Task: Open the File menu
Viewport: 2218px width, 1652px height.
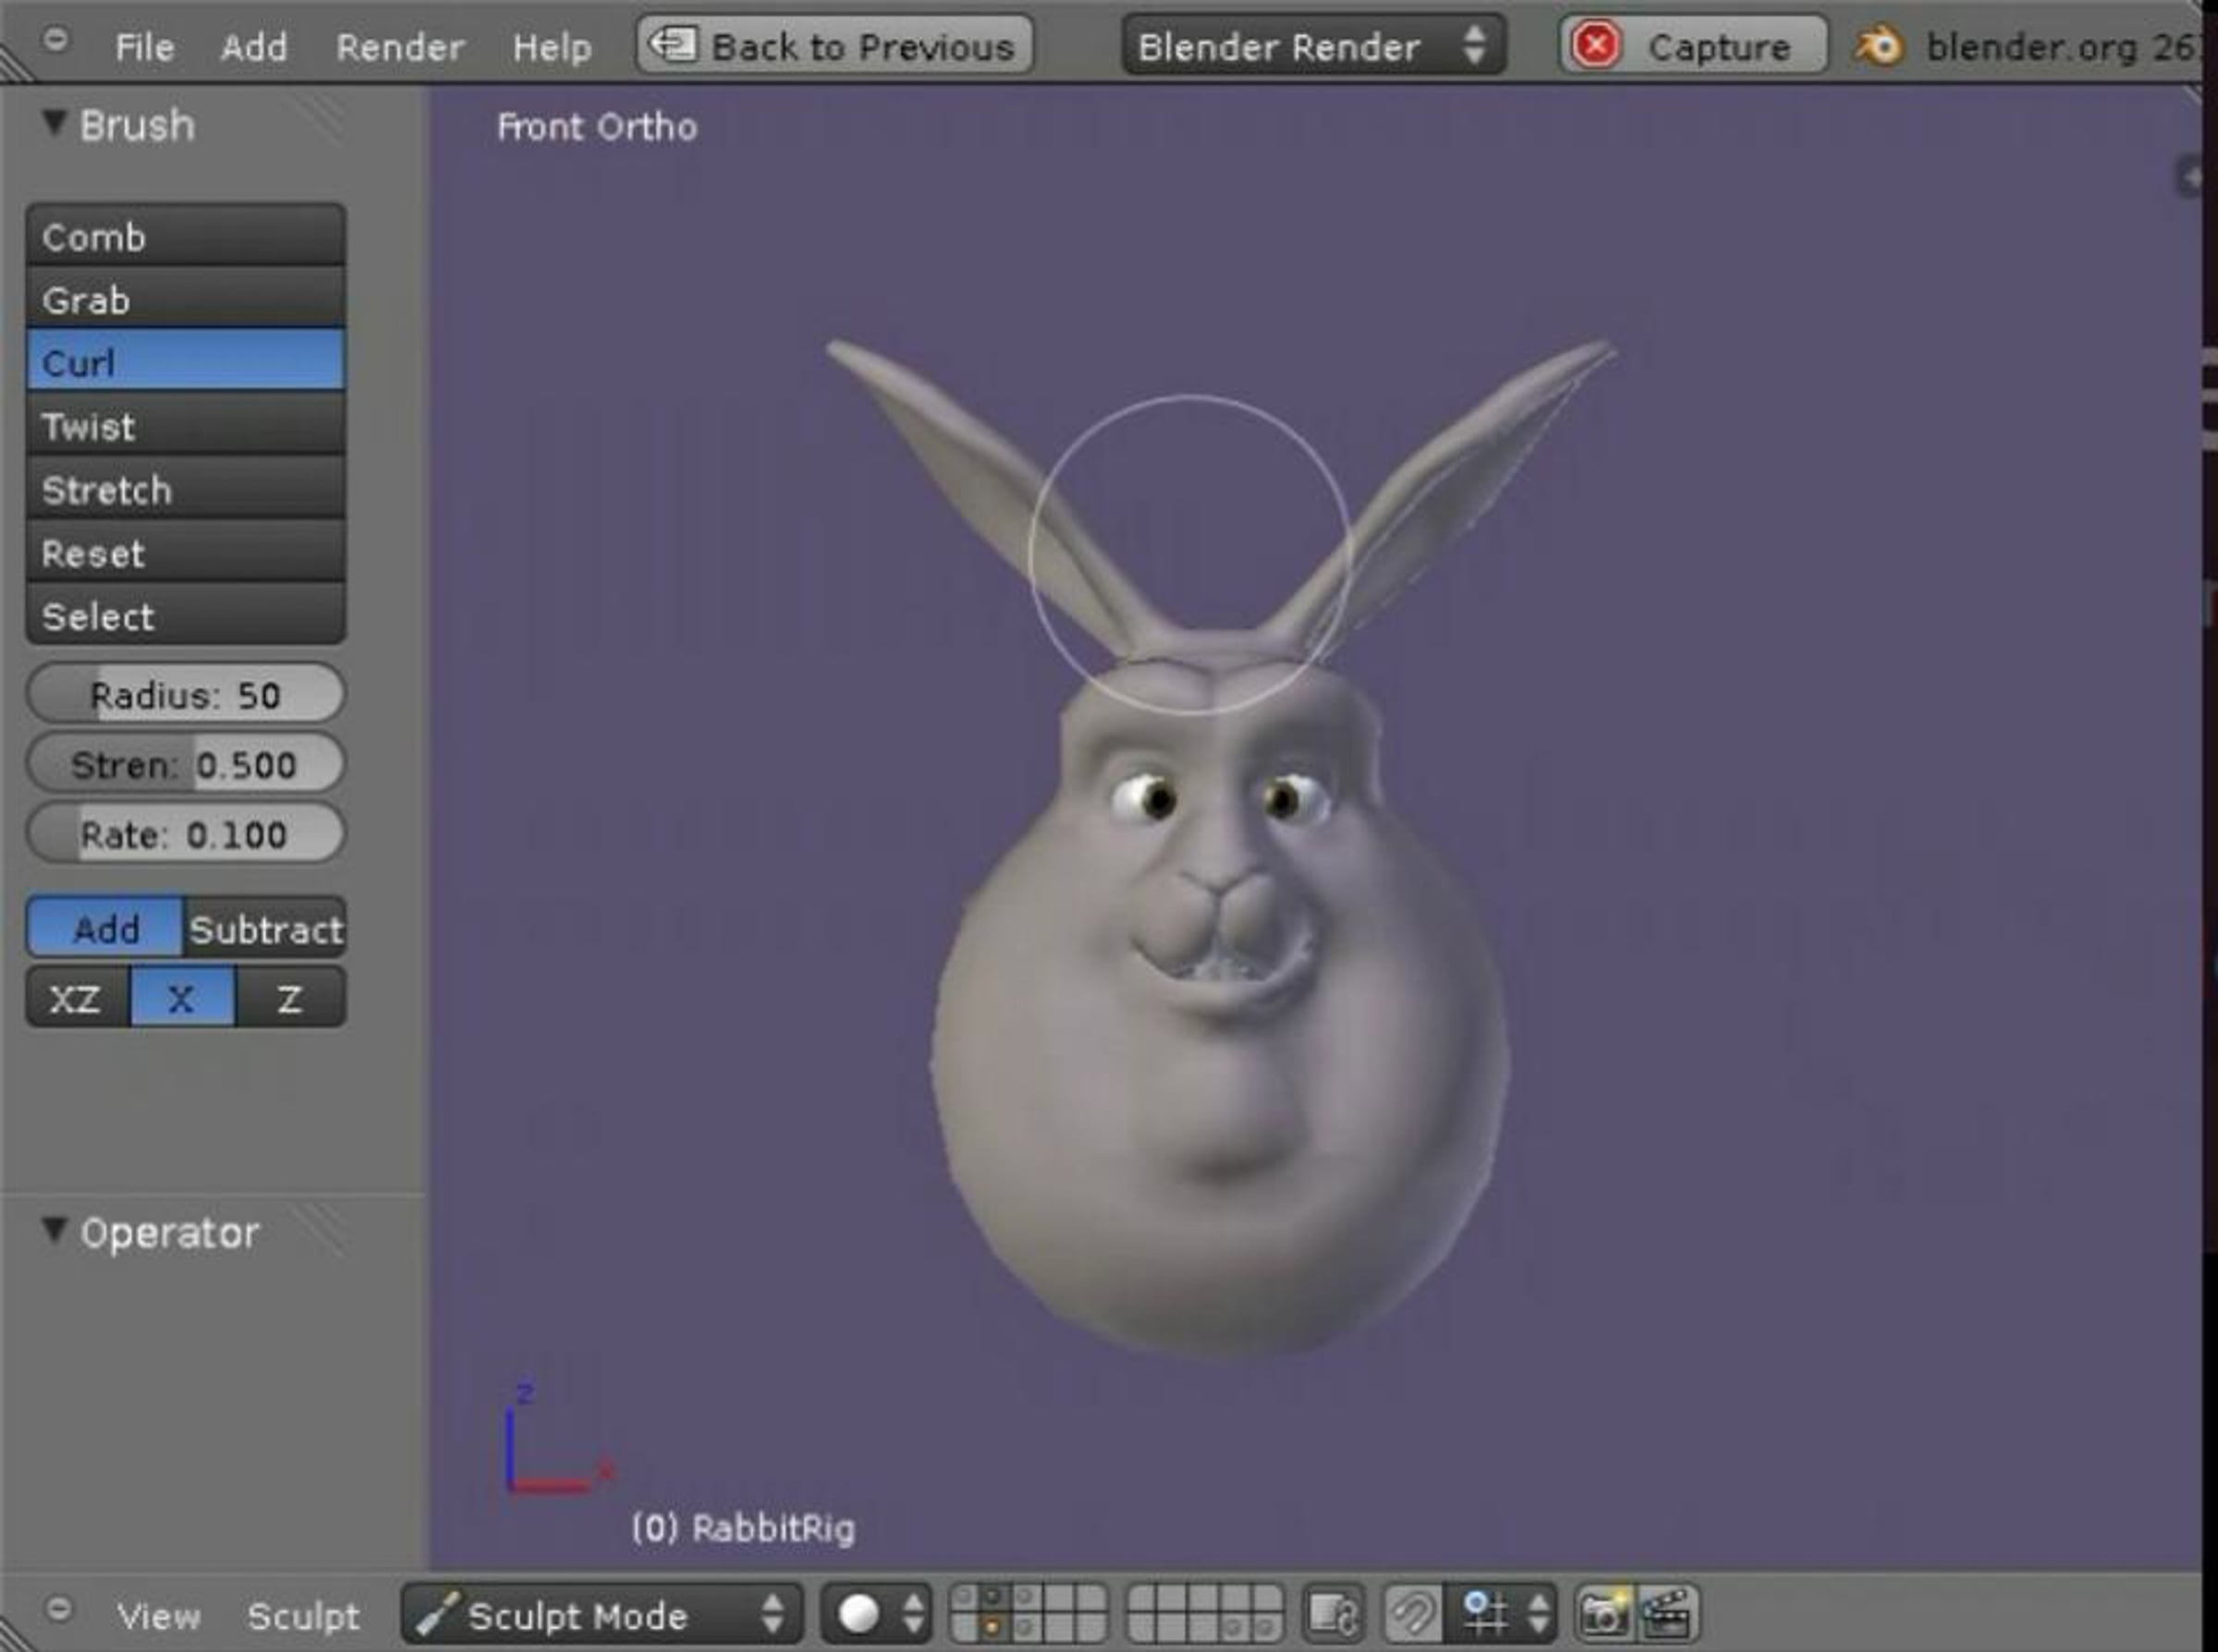Action: tap(144, 46)
